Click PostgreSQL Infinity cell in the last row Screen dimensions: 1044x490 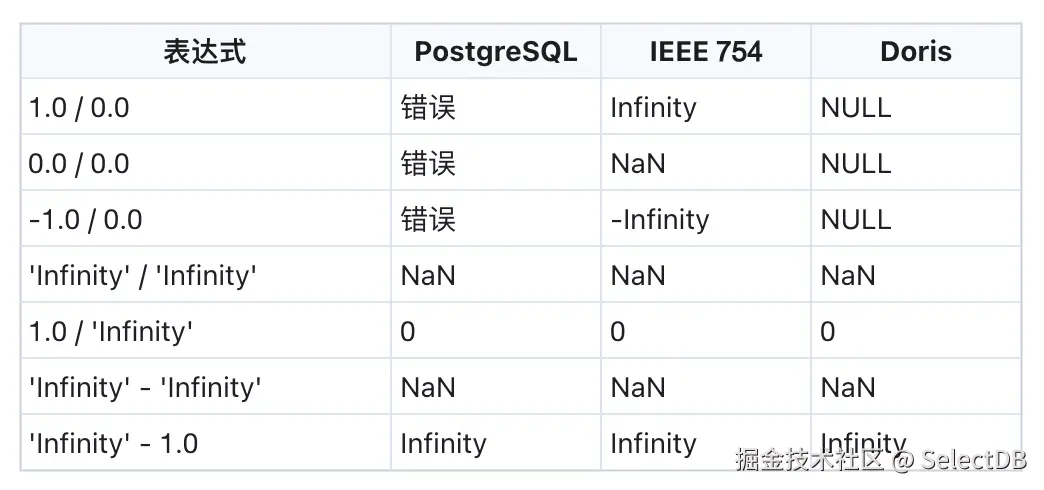443,443
